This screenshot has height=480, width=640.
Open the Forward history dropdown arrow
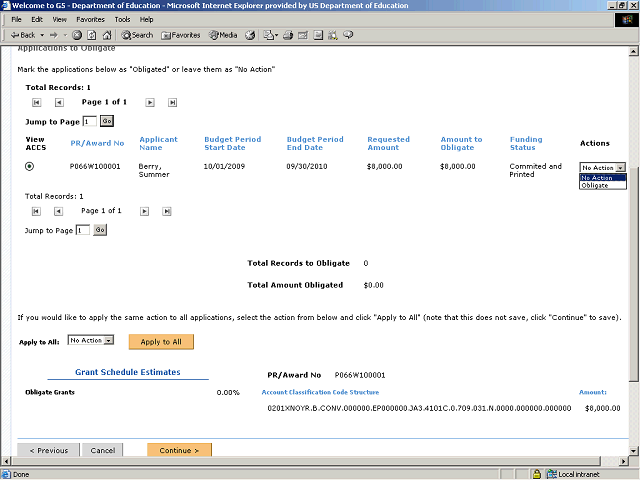(x=65, y=35)
